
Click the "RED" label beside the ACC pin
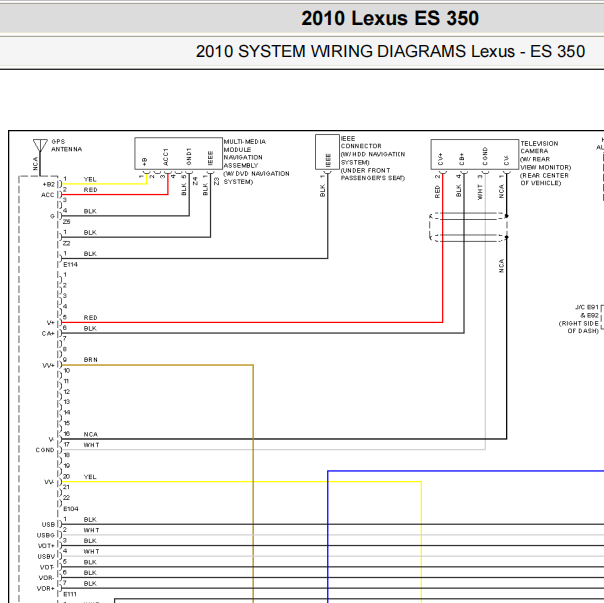[91, 190]
